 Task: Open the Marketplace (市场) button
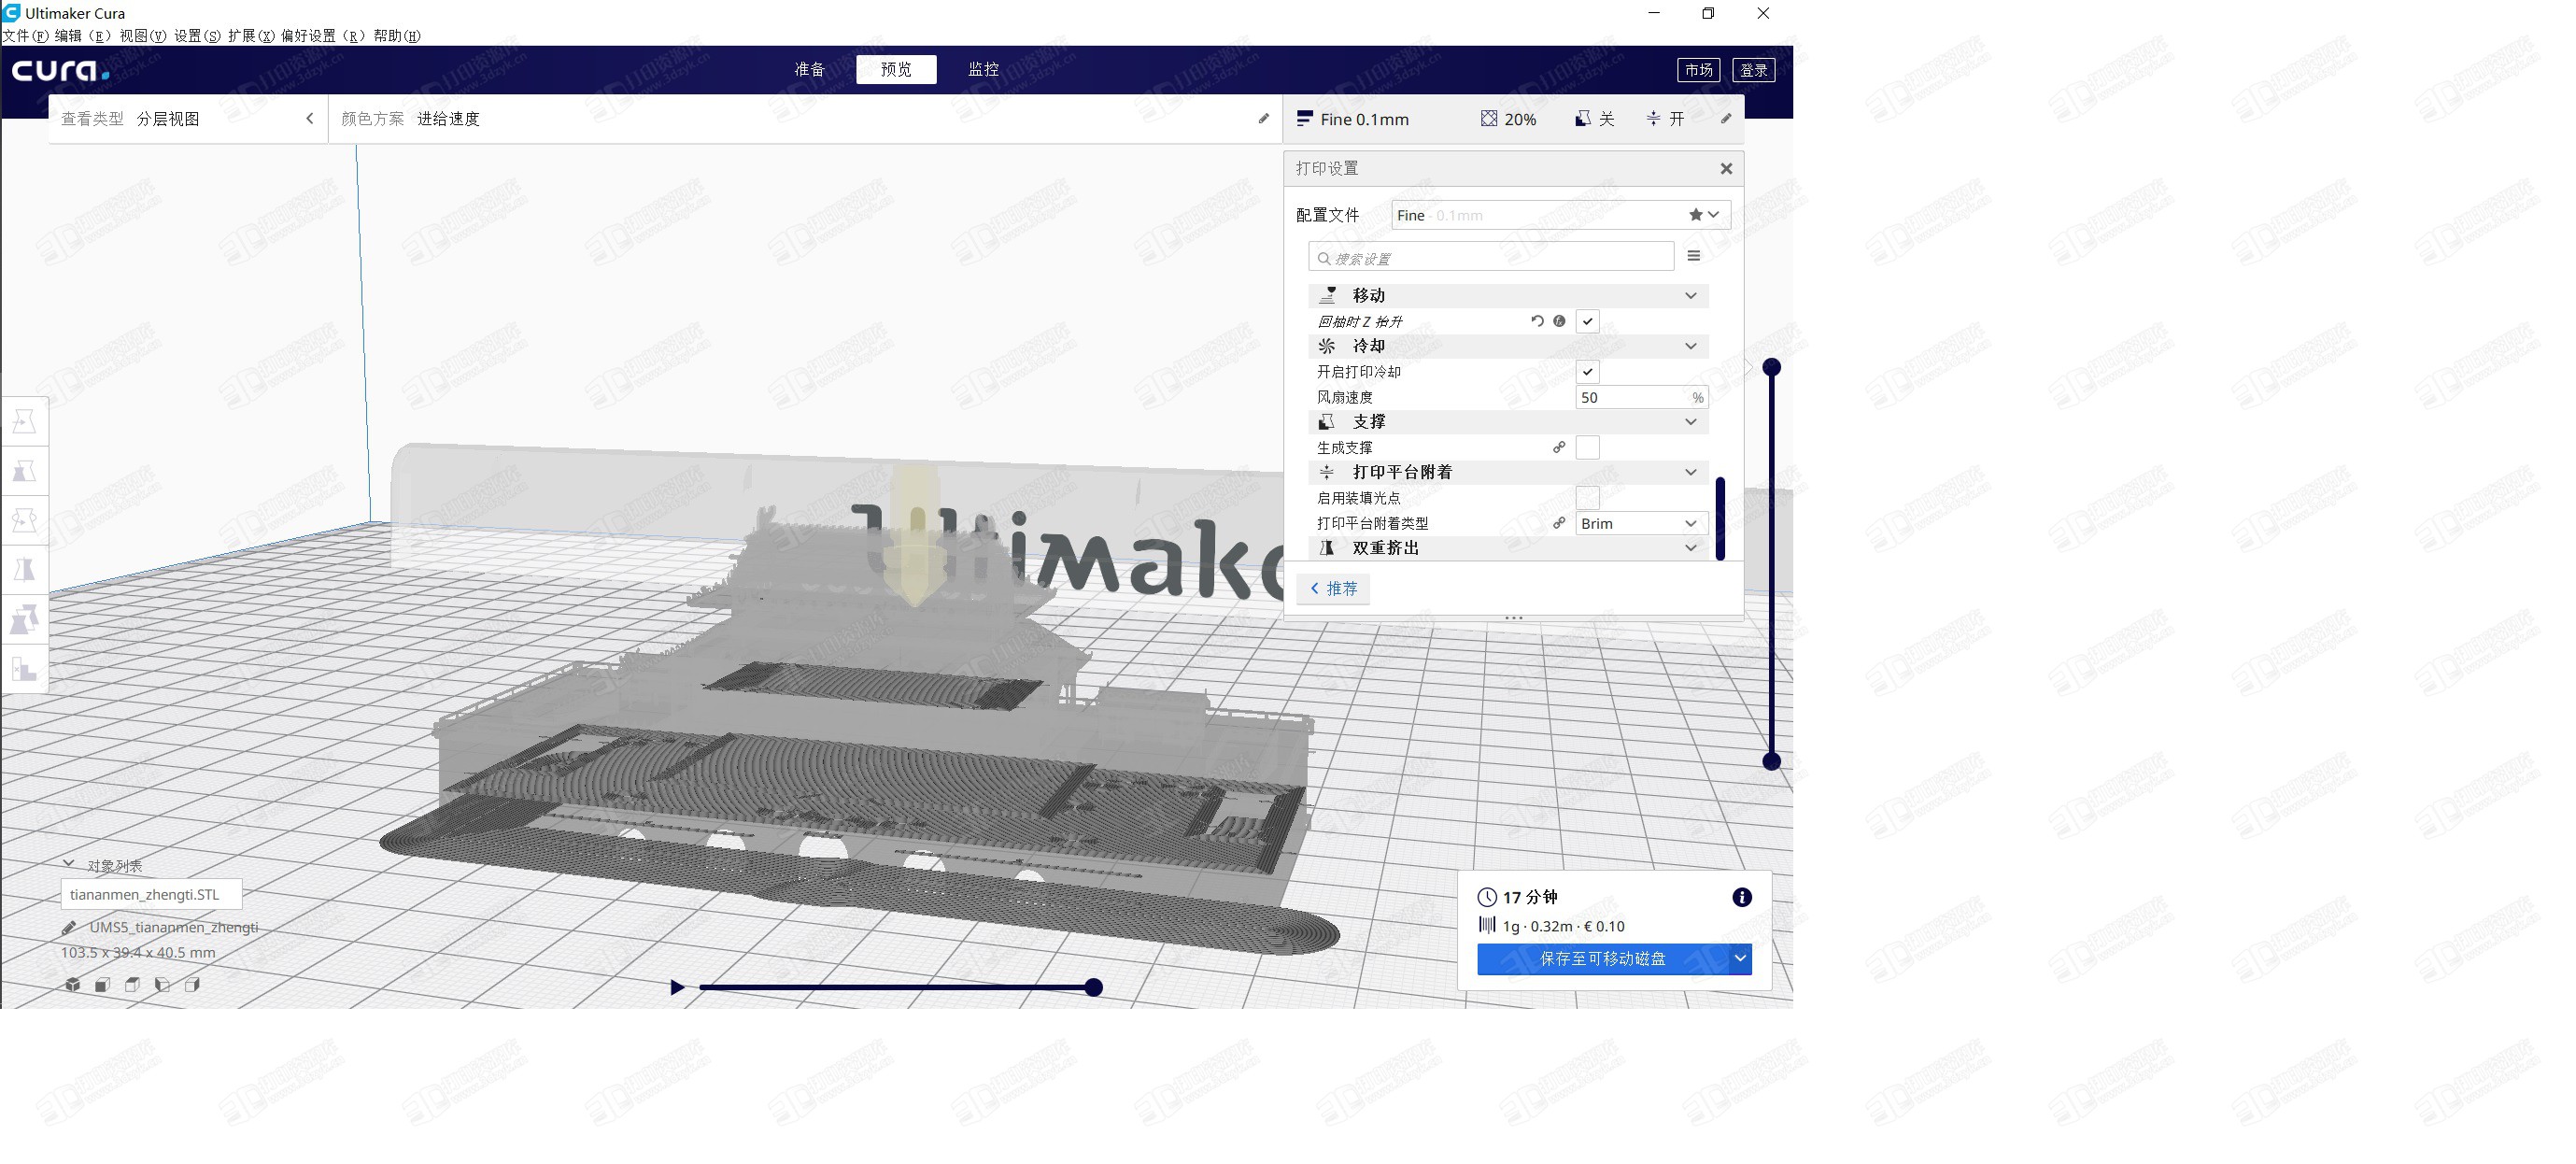1698,70
